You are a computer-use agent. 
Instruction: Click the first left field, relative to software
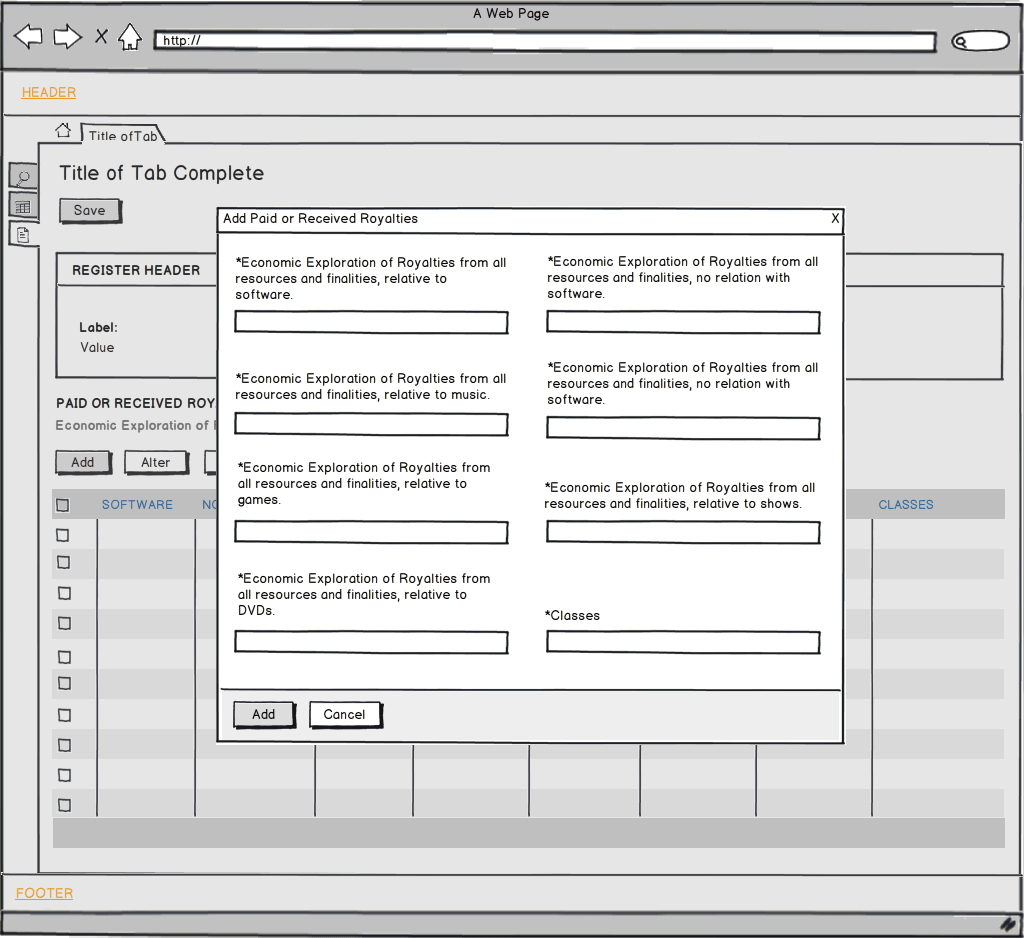[371, 322]
